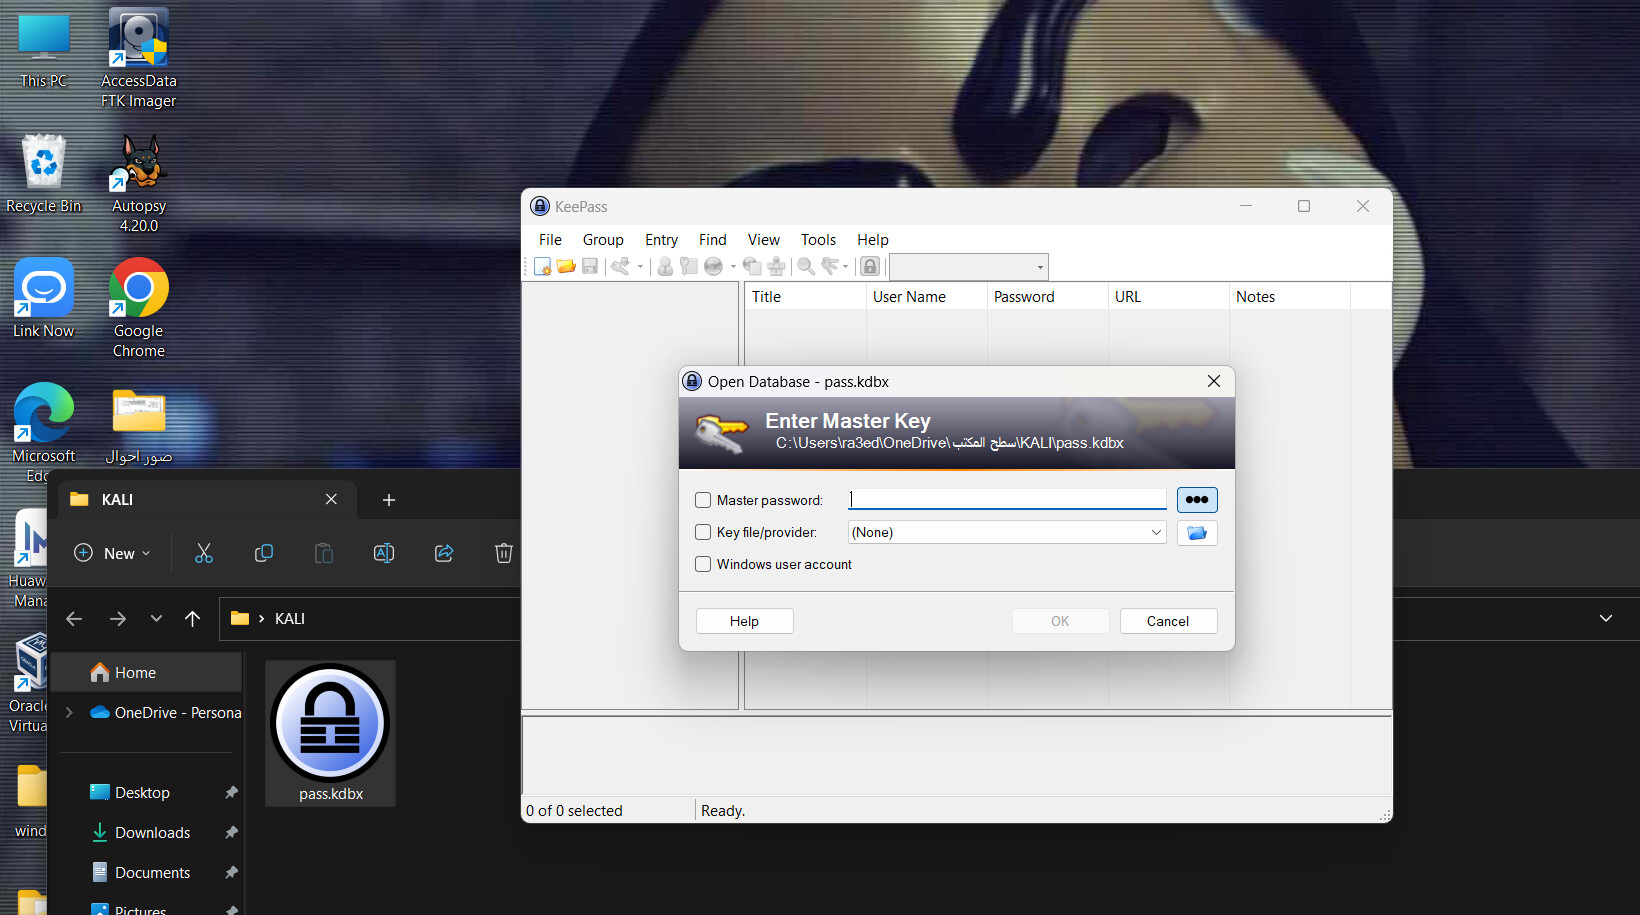The height and width of the screenshot is (915, 1640).
Task: Click the Forward arrow in Explorer
Action: point(118,619)
